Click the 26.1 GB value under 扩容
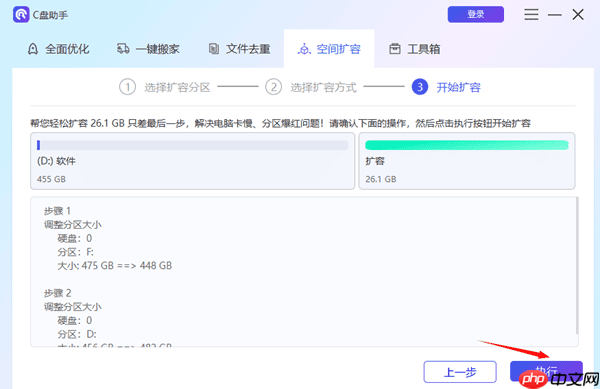 (x=381, y=179)
